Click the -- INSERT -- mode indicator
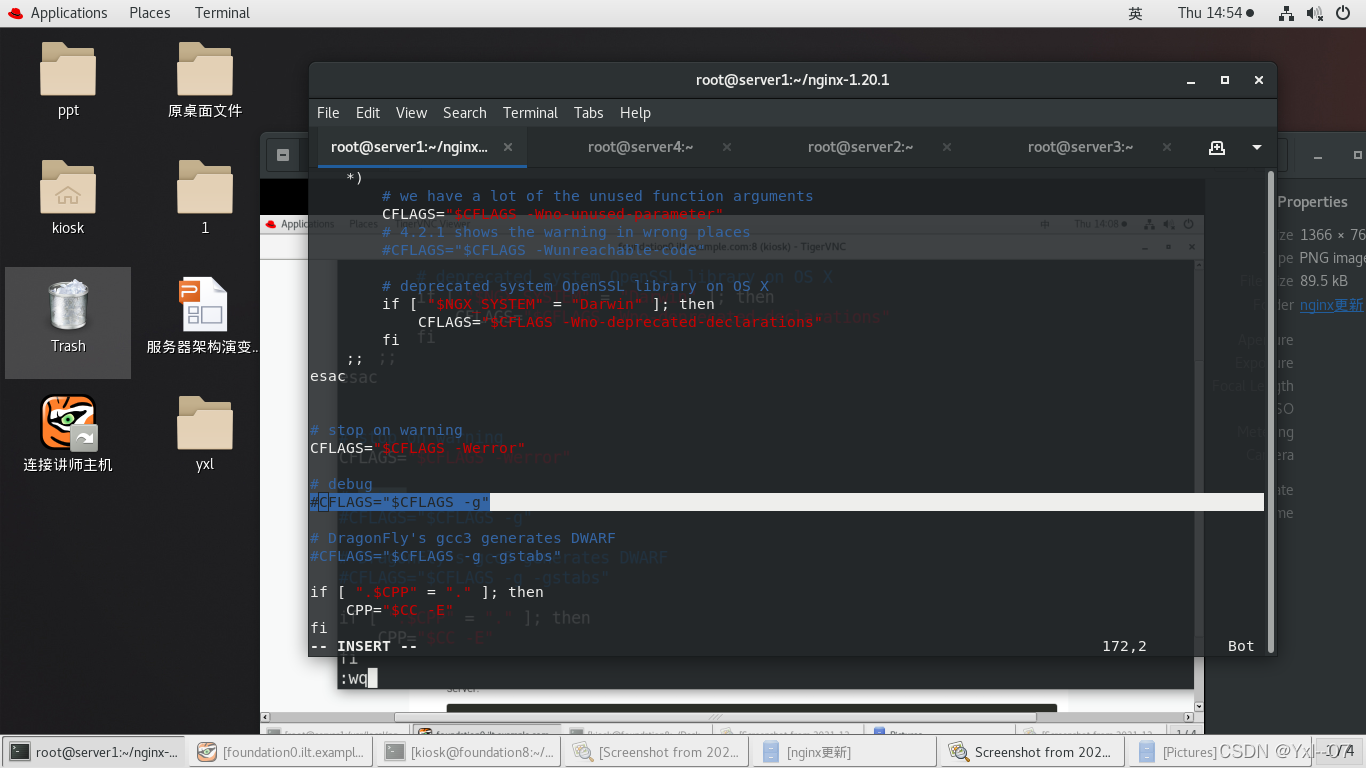The width and height of the screenshot is (1366, 768). (x=363, y=646)
